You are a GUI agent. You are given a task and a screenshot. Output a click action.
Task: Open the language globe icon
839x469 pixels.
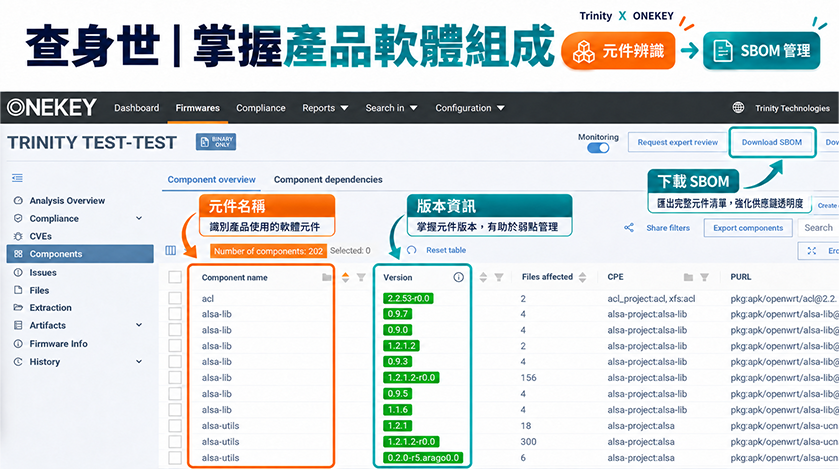pyautogui.click(x=738, y=107)
